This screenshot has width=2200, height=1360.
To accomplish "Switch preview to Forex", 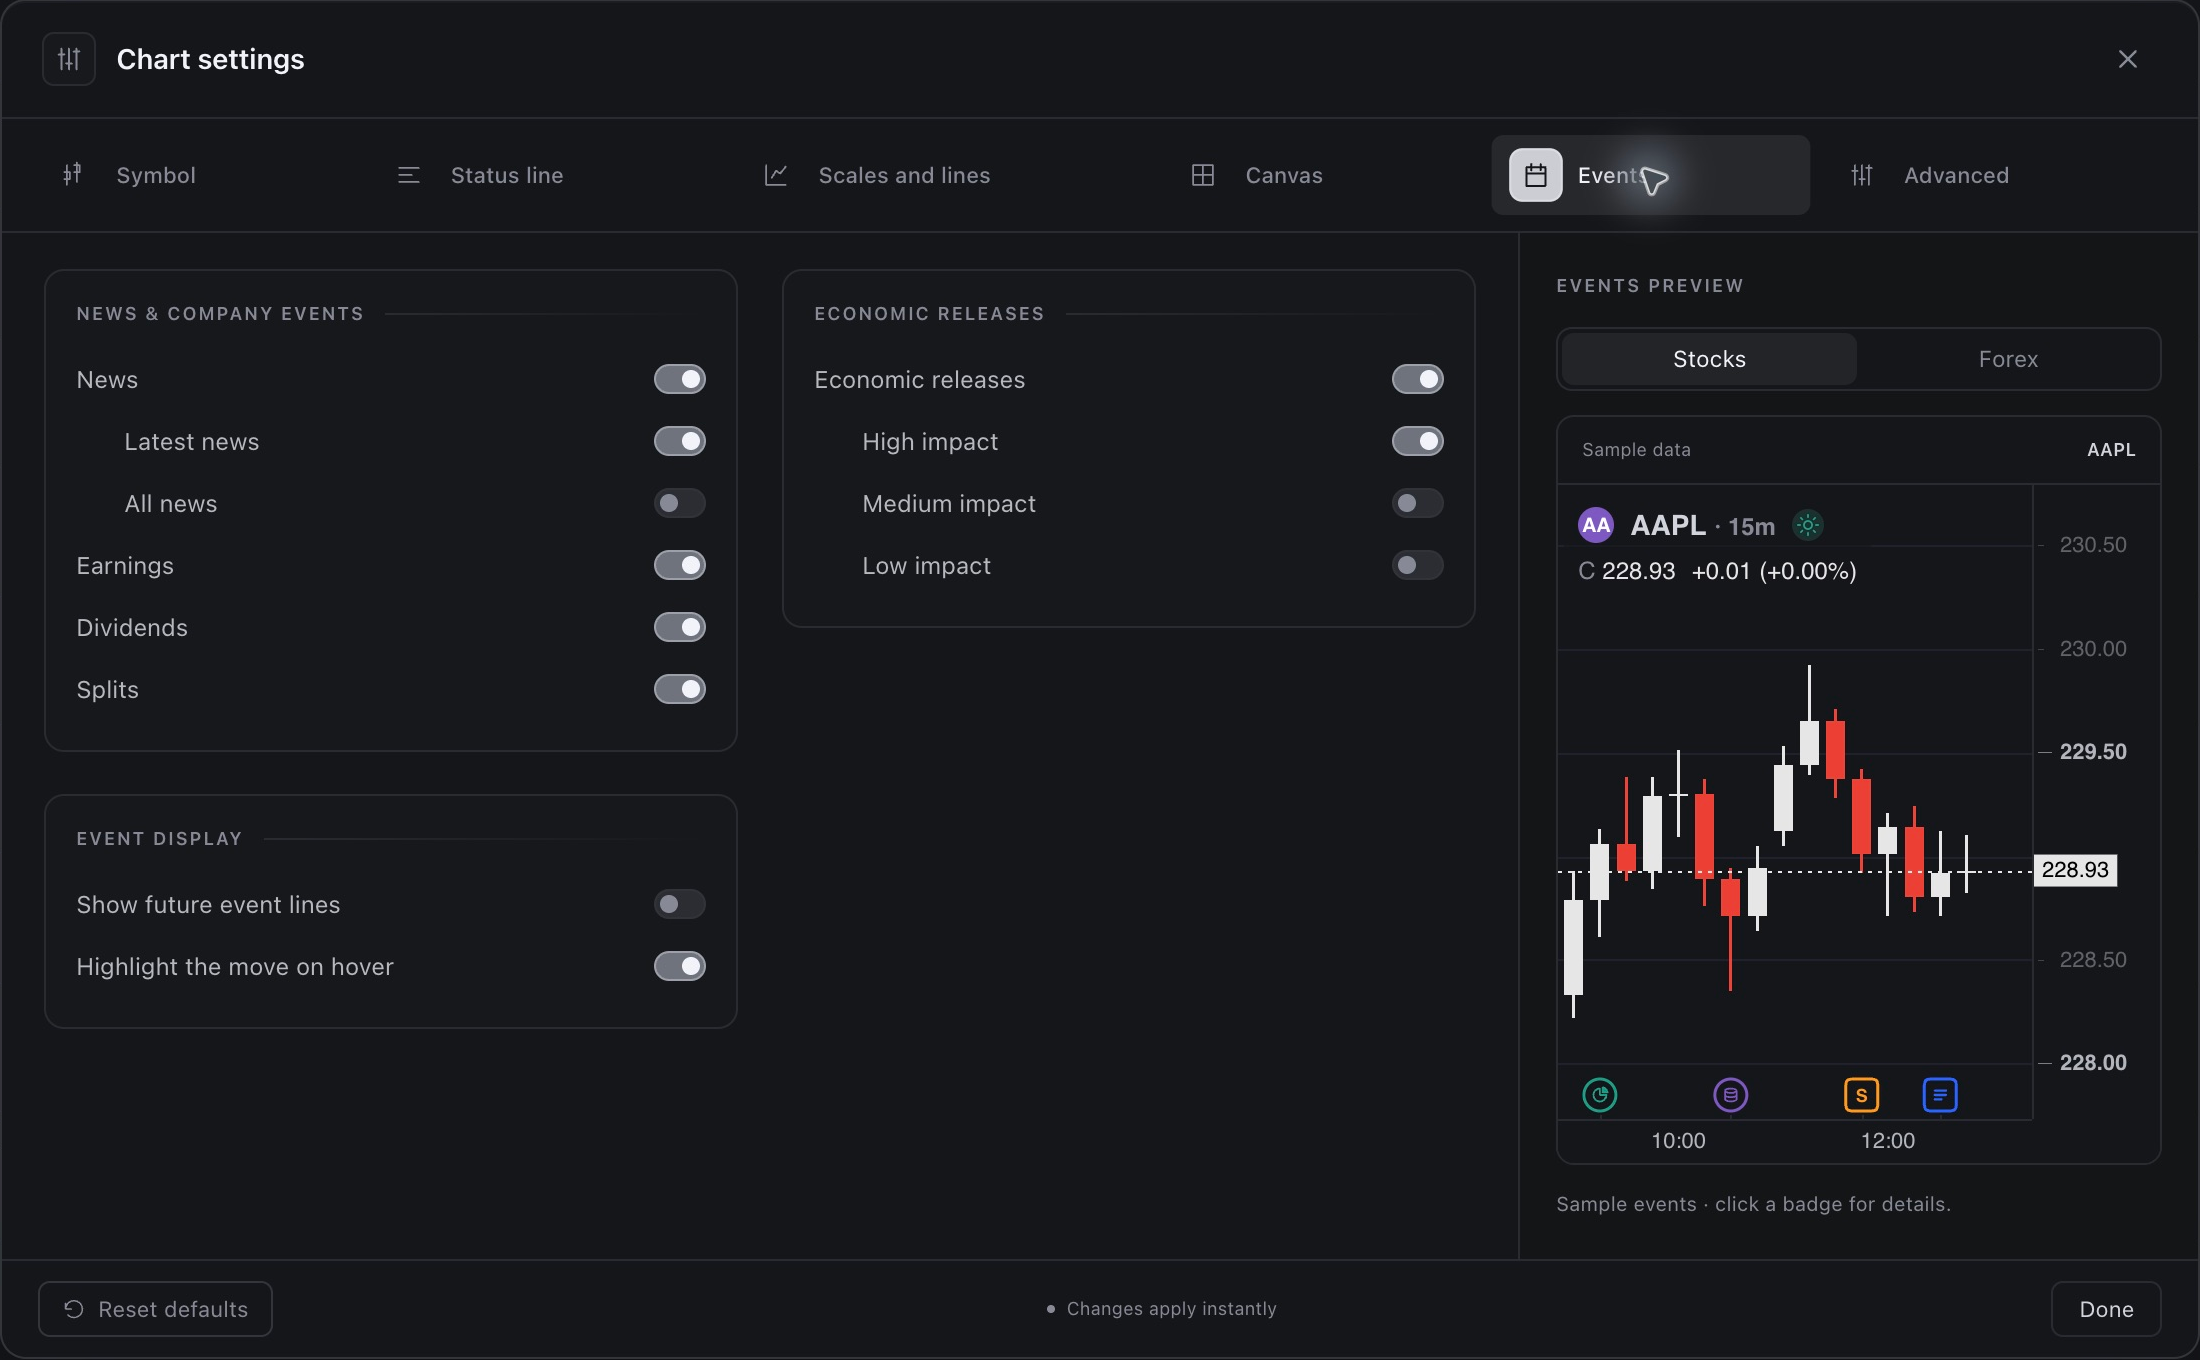I will click(x=2008, y=359).
